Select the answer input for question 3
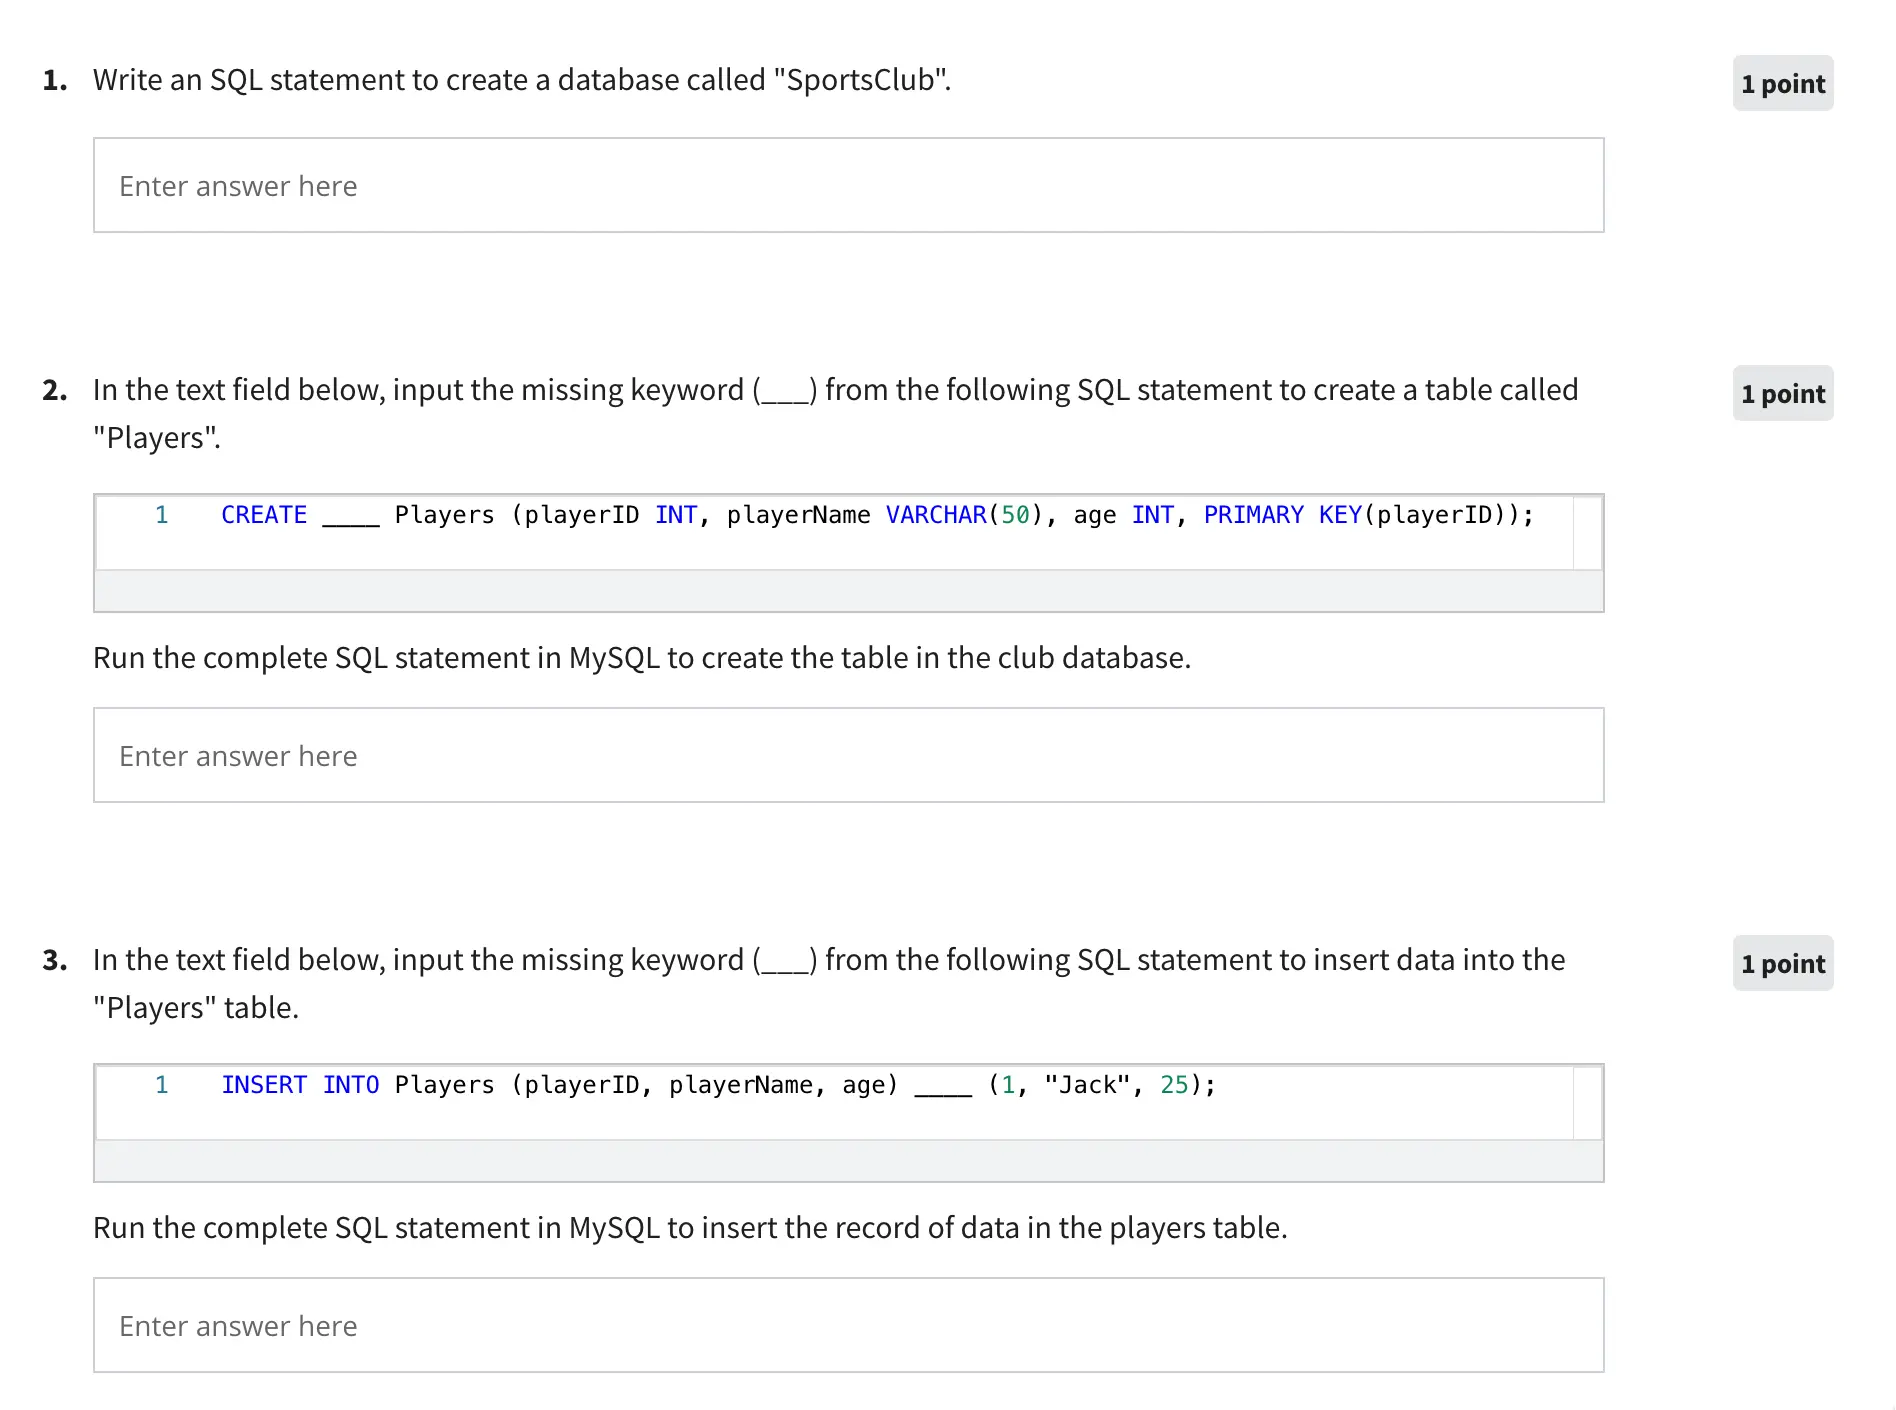 [848, 1325]
